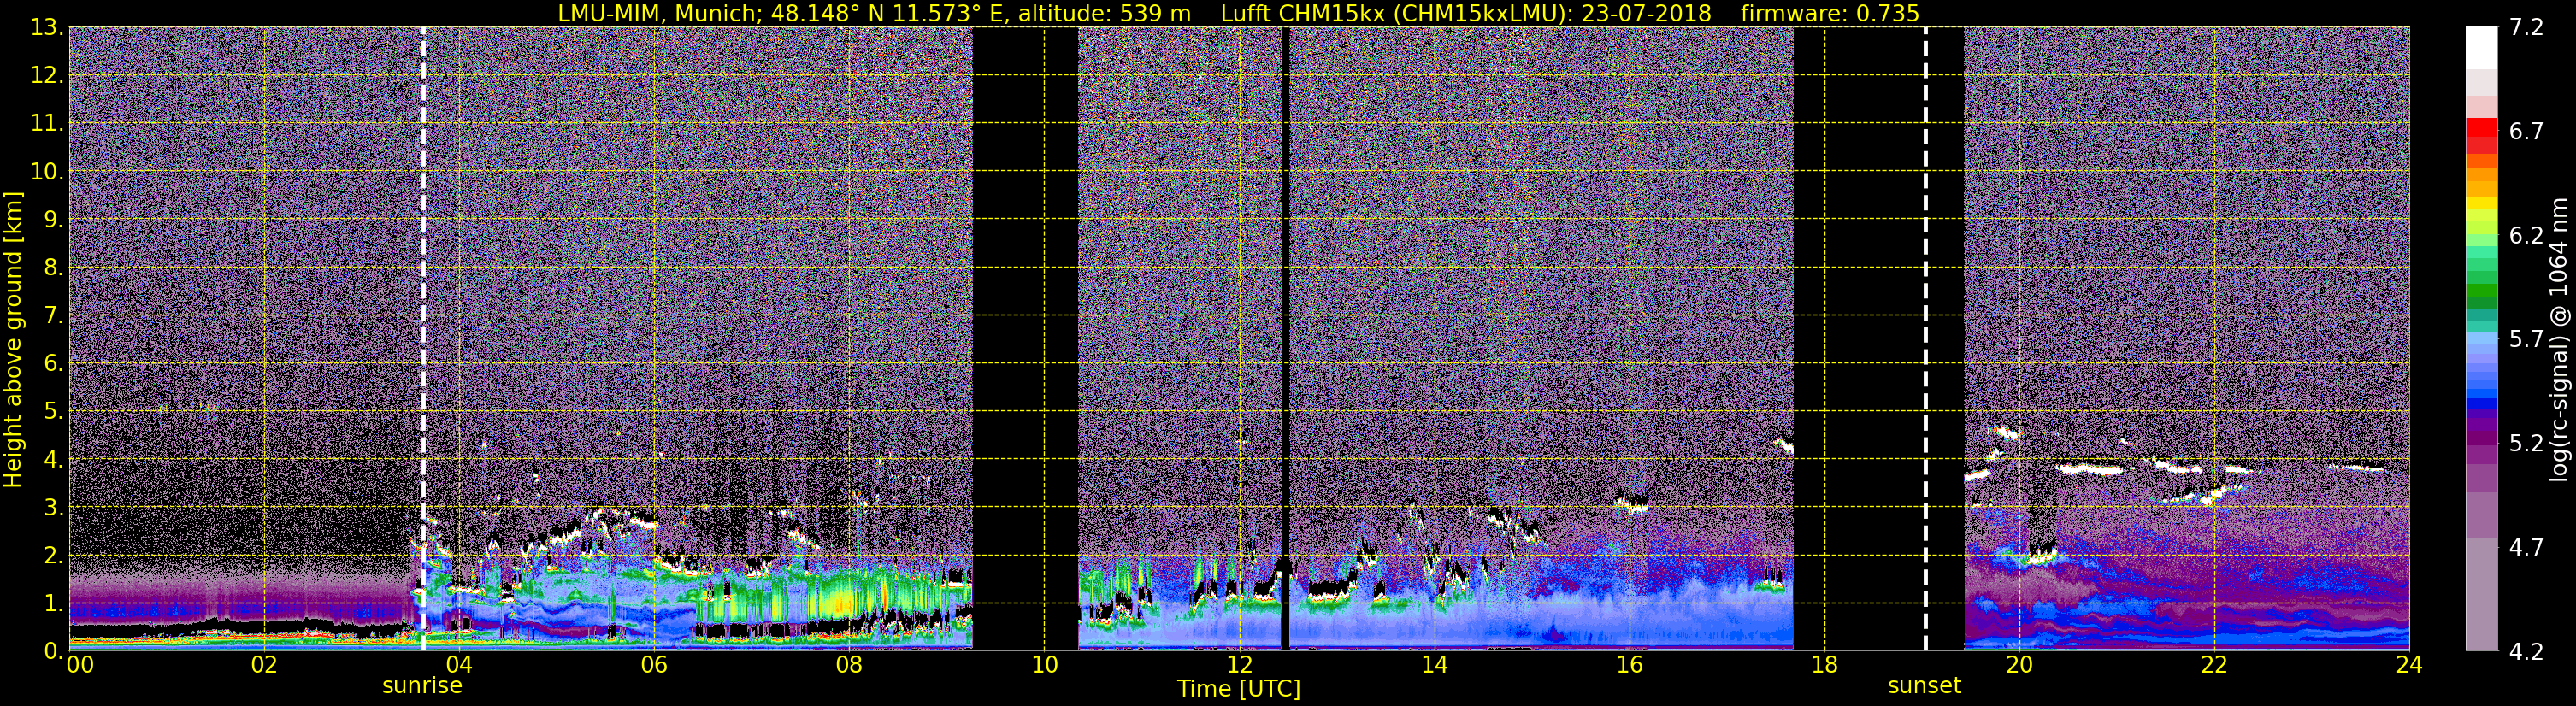Click the '4.7' colorbar tick label
This screenshot has height=706, width=2576.
tap(2526, 548)
